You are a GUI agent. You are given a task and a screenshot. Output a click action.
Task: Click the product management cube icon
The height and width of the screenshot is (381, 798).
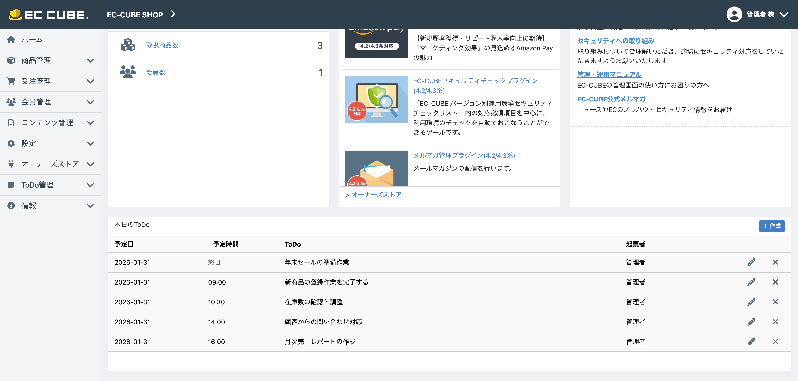point(11,61)
